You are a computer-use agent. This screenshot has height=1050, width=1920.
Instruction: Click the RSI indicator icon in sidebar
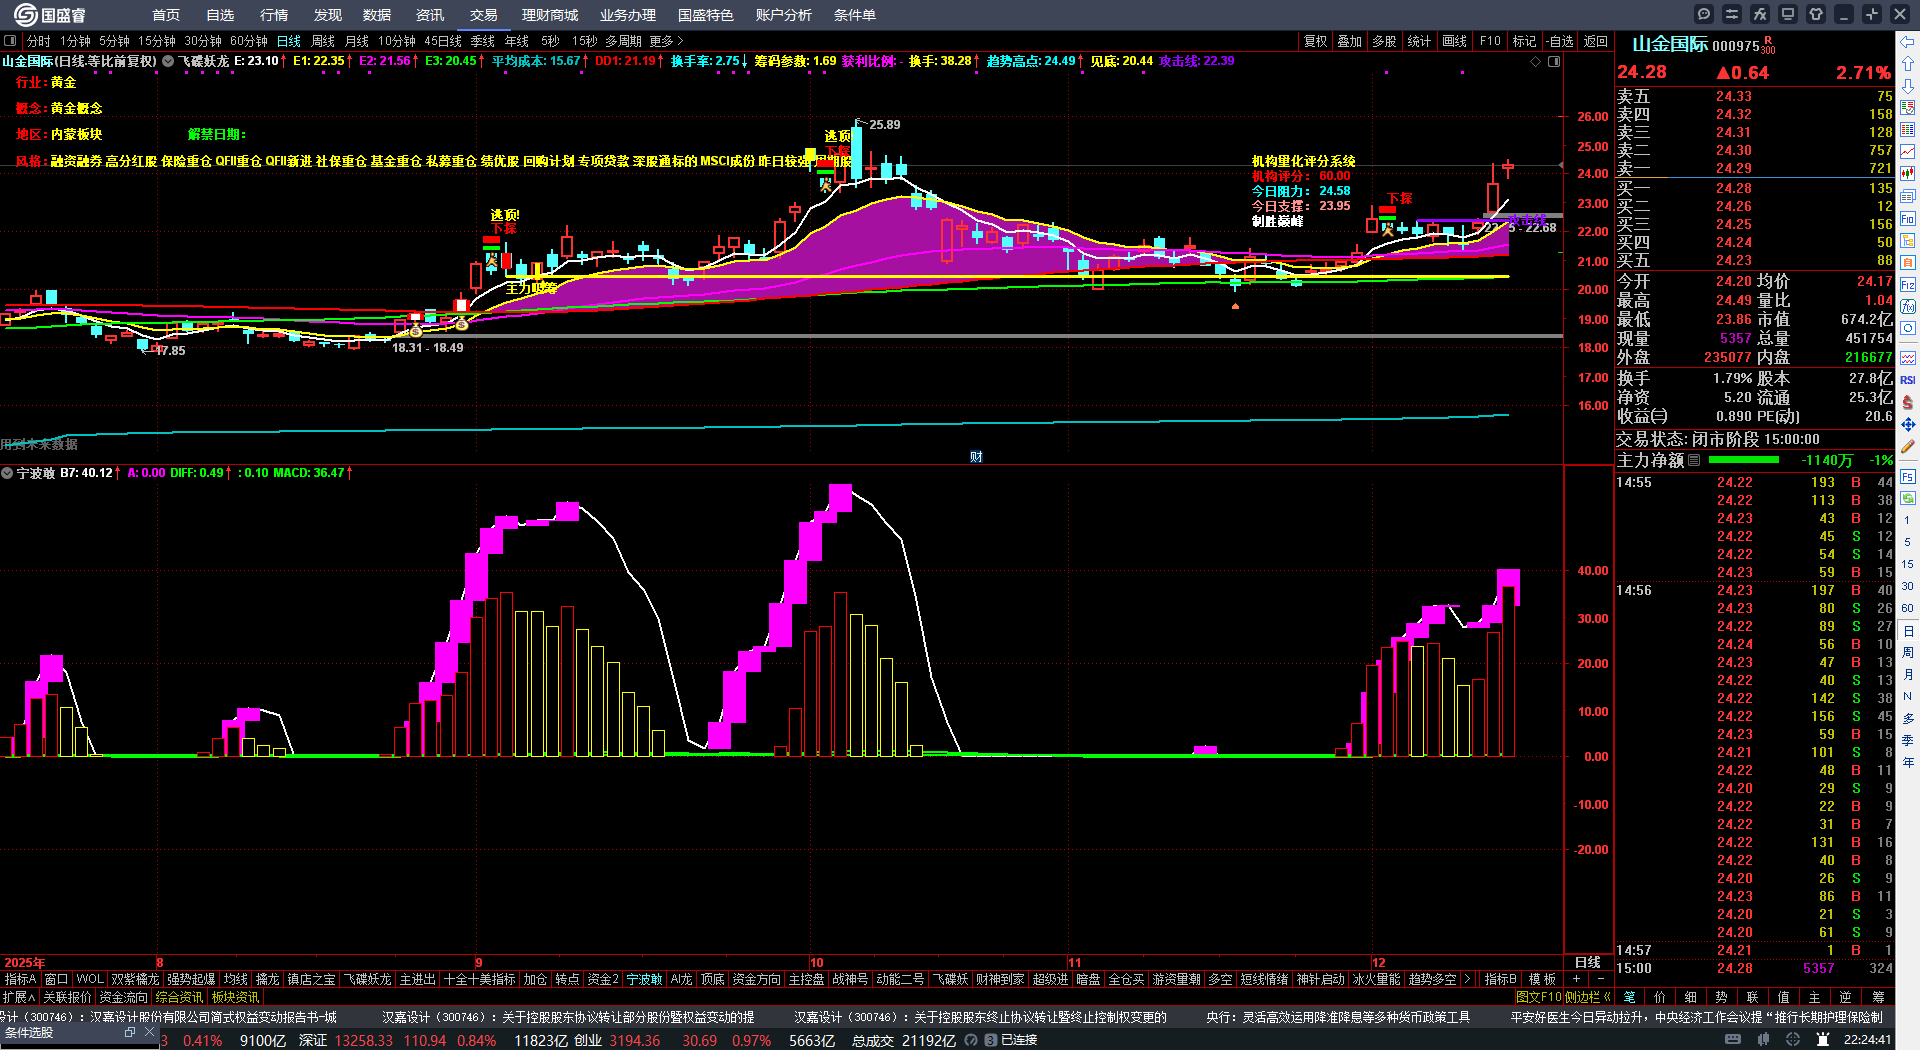1908,380
